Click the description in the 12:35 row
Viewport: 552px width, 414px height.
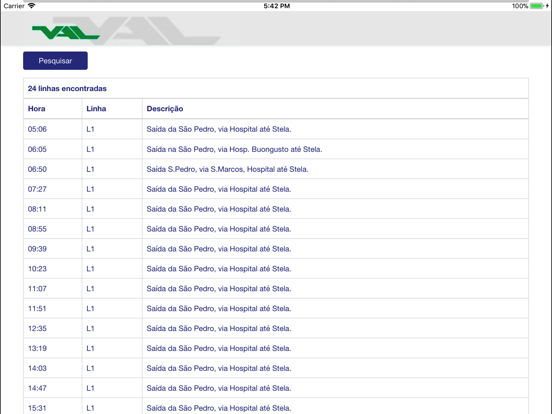coord(219,328)
